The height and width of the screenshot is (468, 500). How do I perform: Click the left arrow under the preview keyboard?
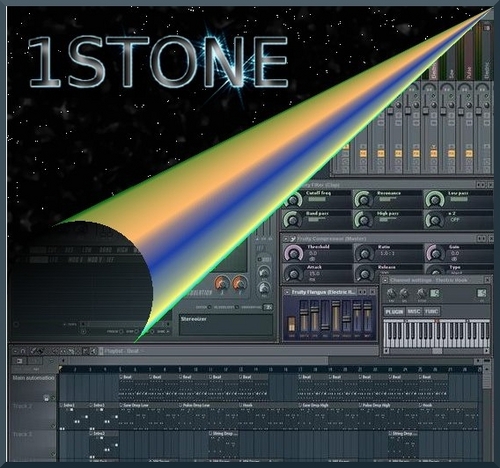point(386,351)
